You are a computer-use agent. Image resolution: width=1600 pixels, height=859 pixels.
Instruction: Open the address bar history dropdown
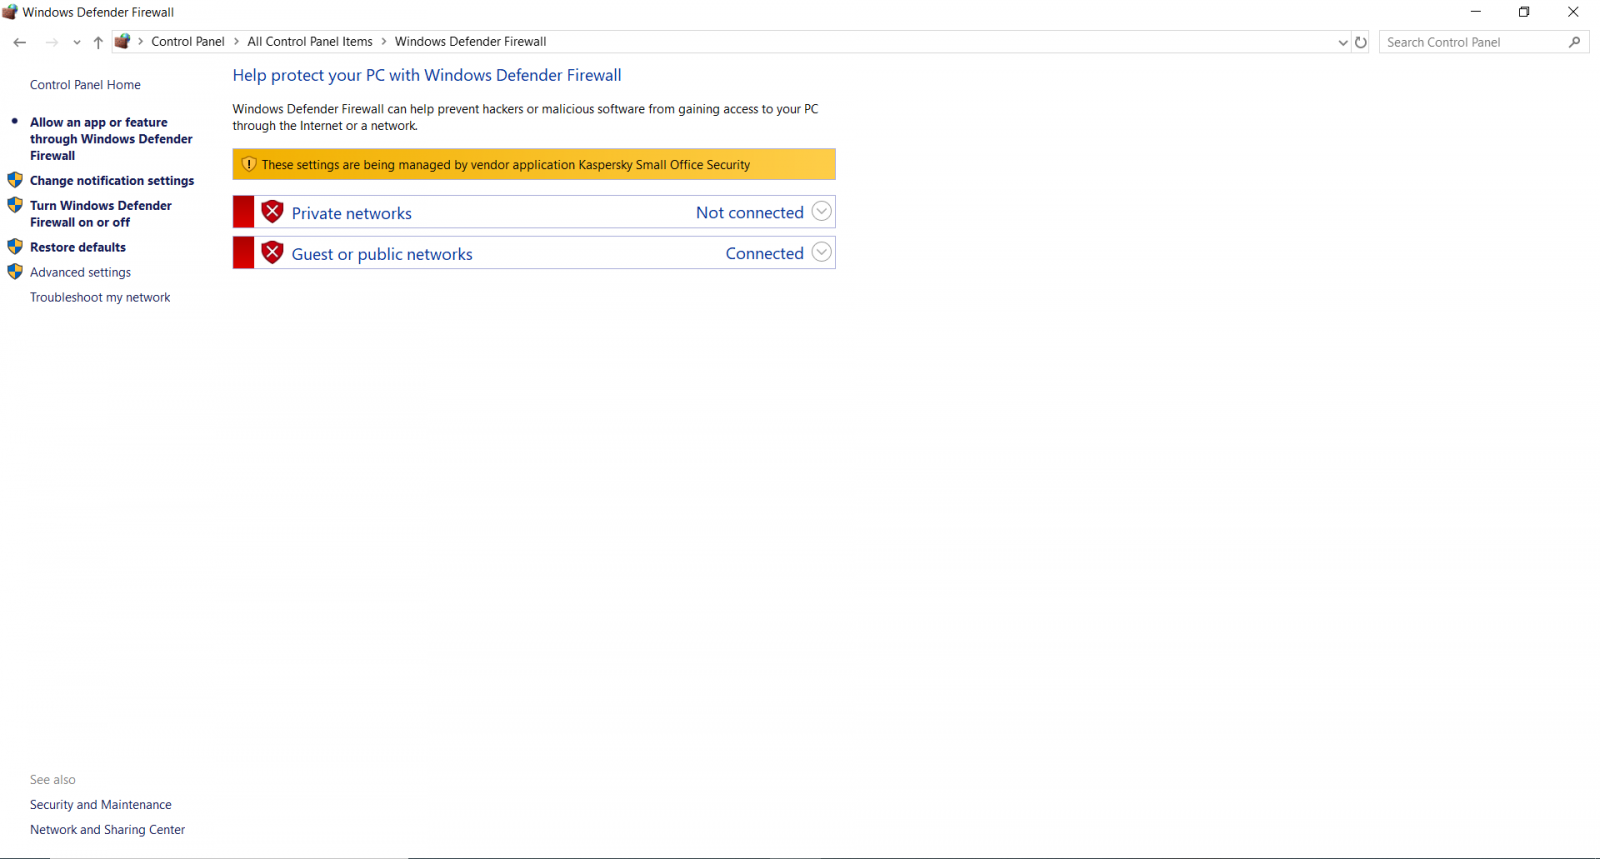(x=1343, y=42)
